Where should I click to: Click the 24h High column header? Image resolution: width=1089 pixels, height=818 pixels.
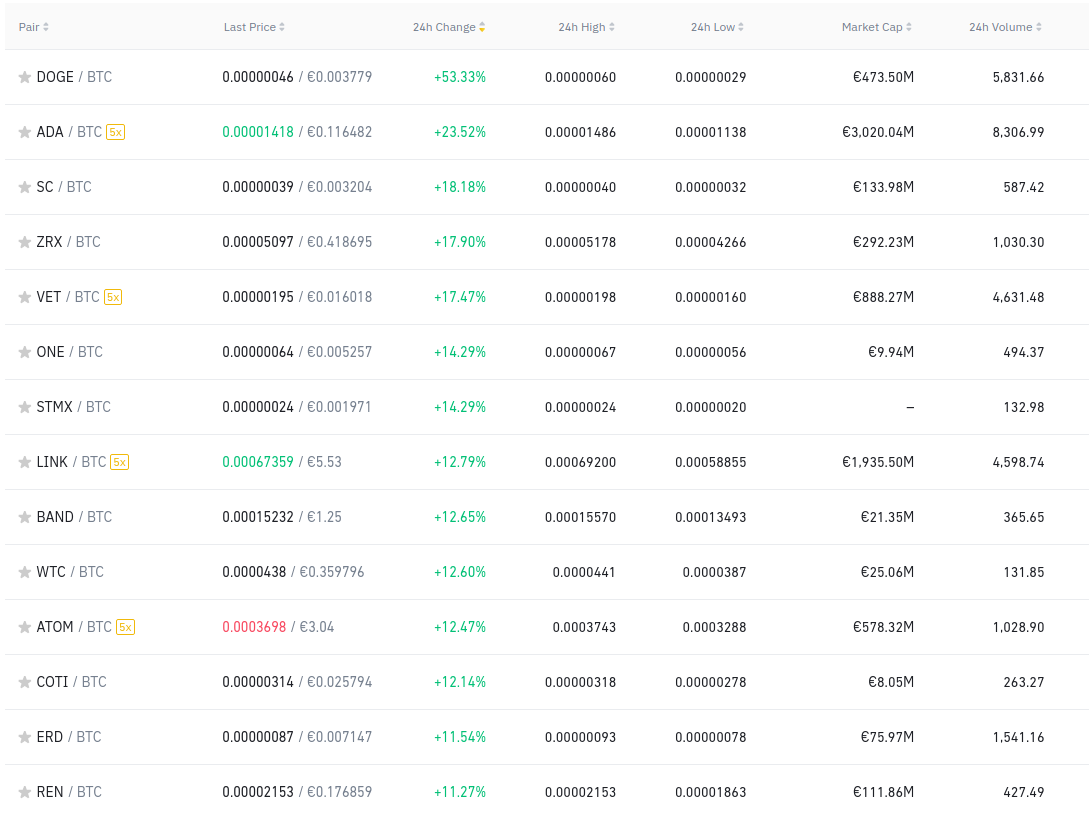(x=584, y=27)
